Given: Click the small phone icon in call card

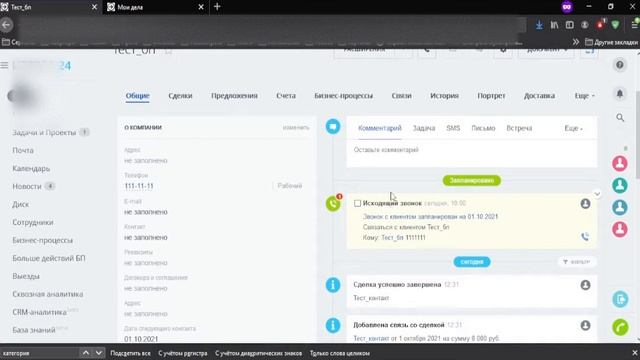Looking at the screenshot, I should (x=585, y=237).
